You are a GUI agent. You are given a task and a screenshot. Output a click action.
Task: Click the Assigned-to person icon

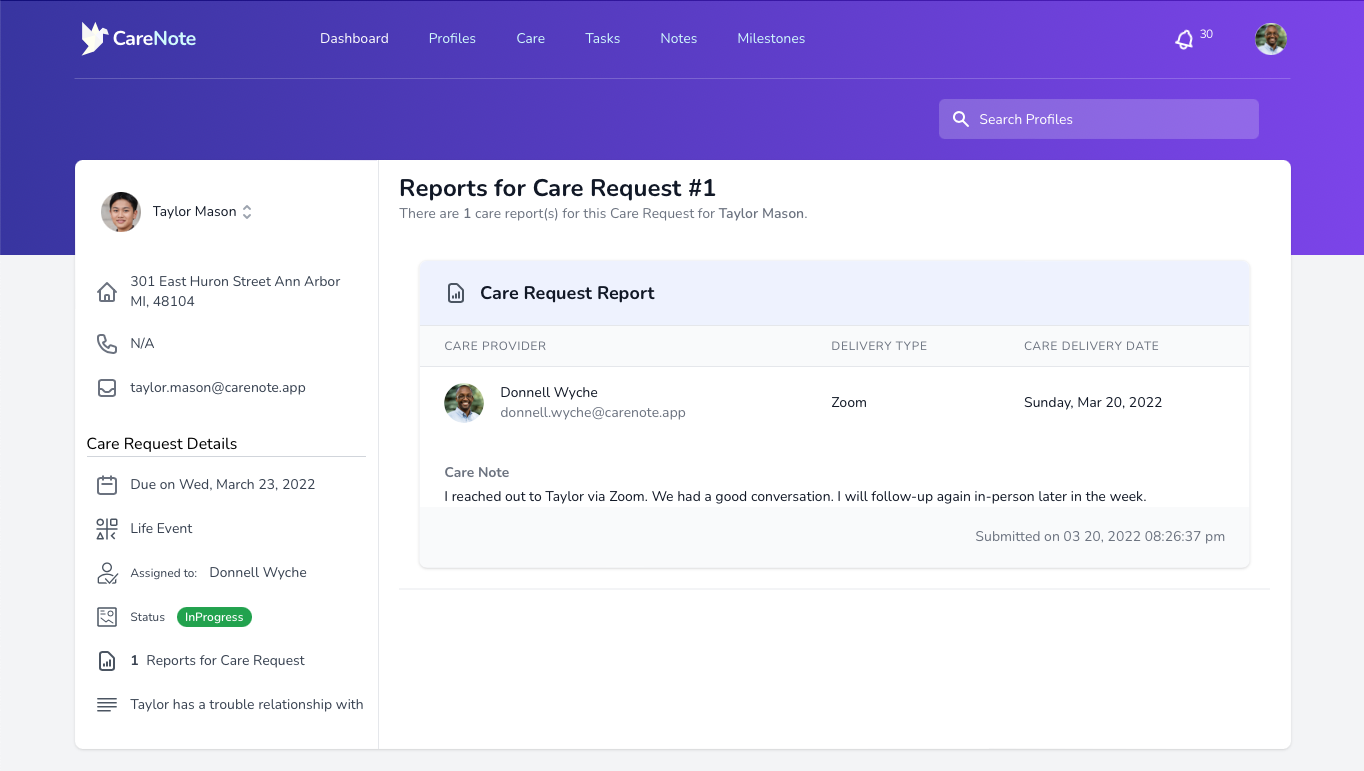[107, 572]
